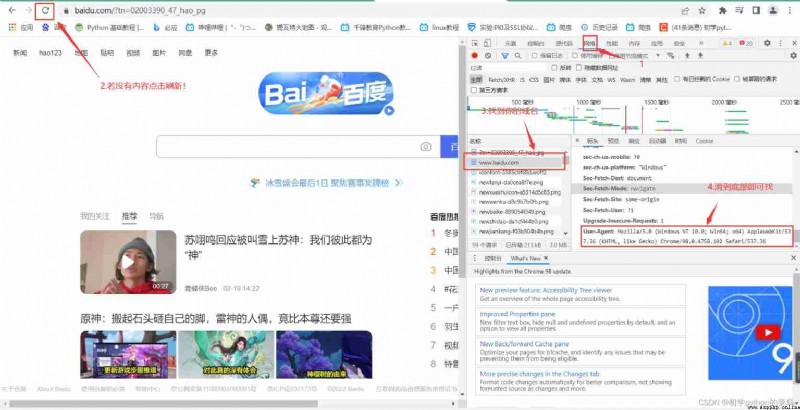The width and height of the screenshot is (800, 410).
Task: Select the newbaike png request row
Action: point(515,211)
